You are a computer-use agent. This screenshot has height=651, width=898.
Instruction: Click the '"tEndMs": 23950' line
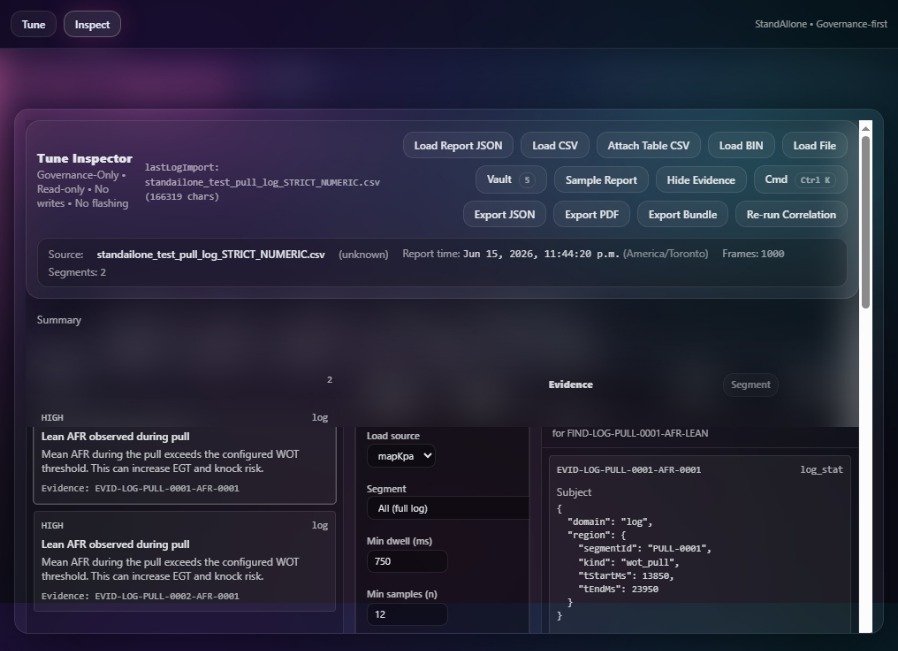618,589
